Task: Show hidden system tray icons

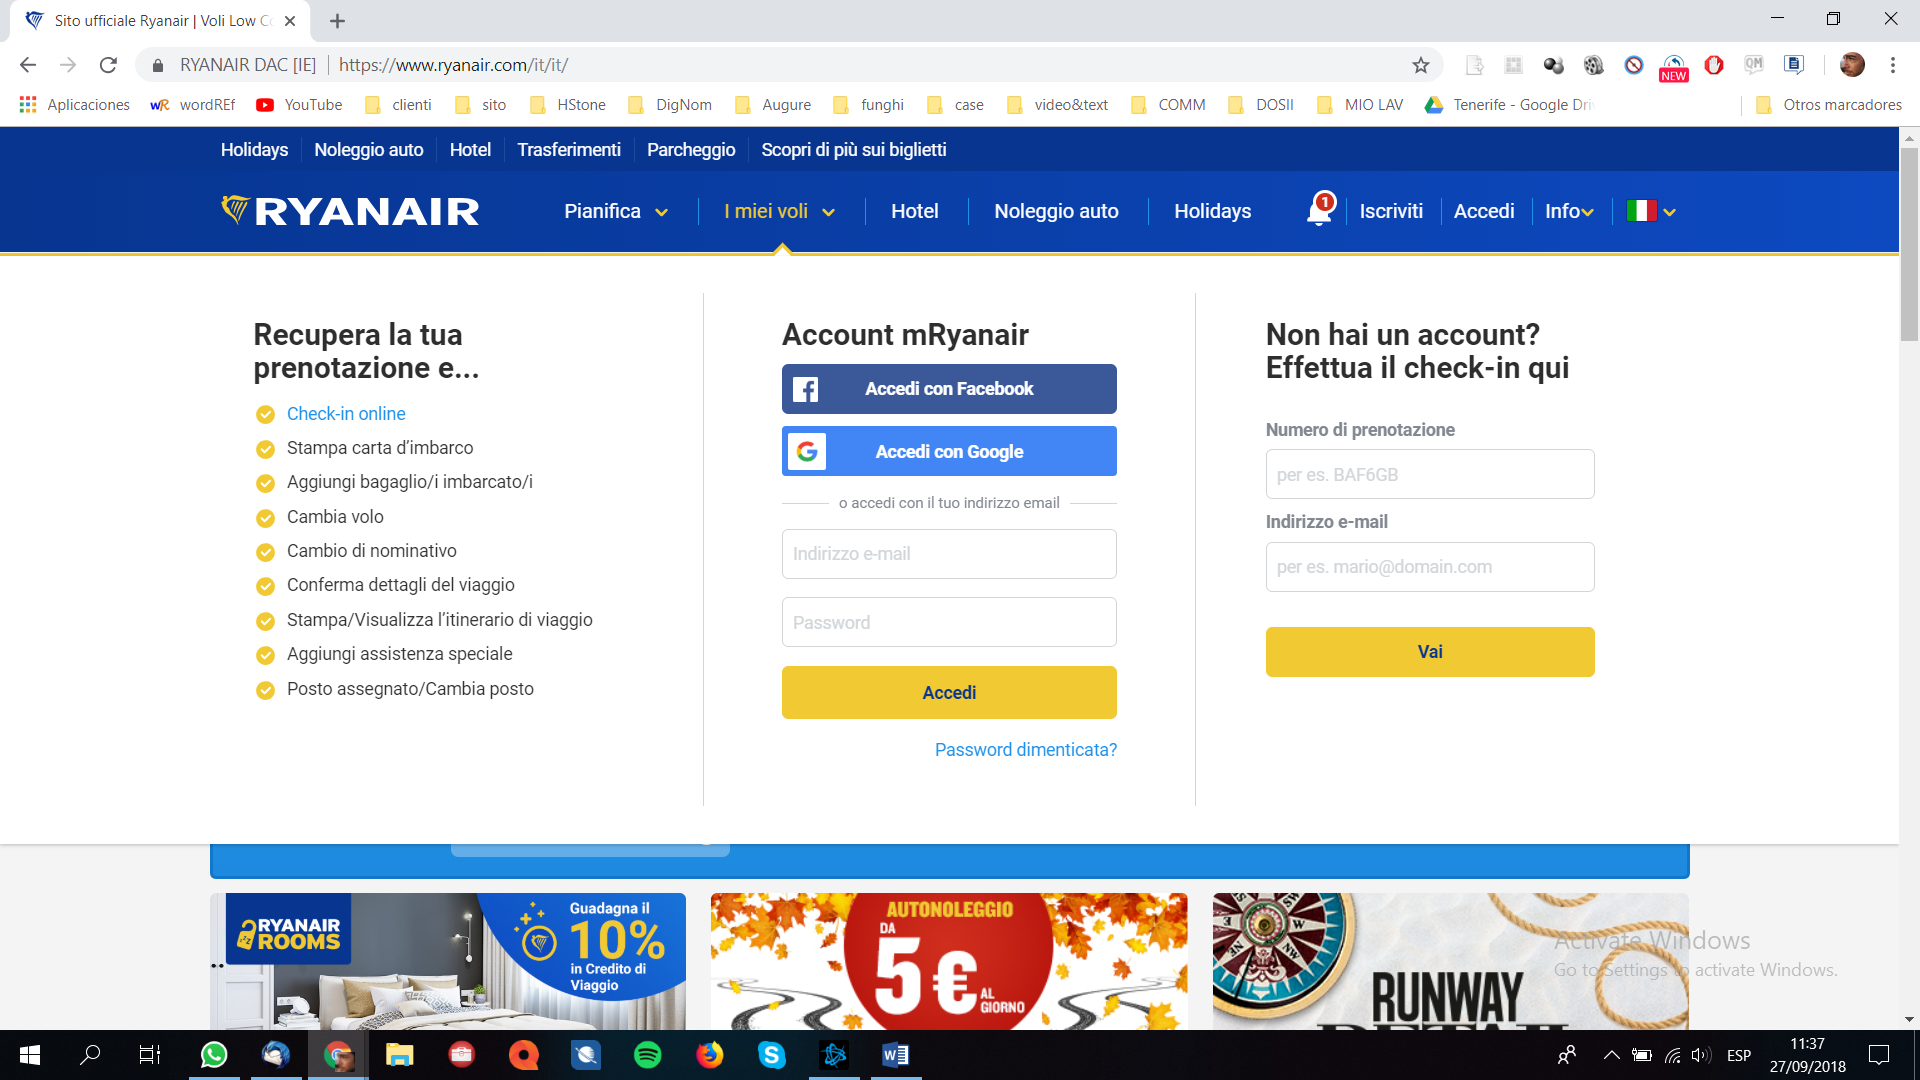Action: pos(1611,1055)
